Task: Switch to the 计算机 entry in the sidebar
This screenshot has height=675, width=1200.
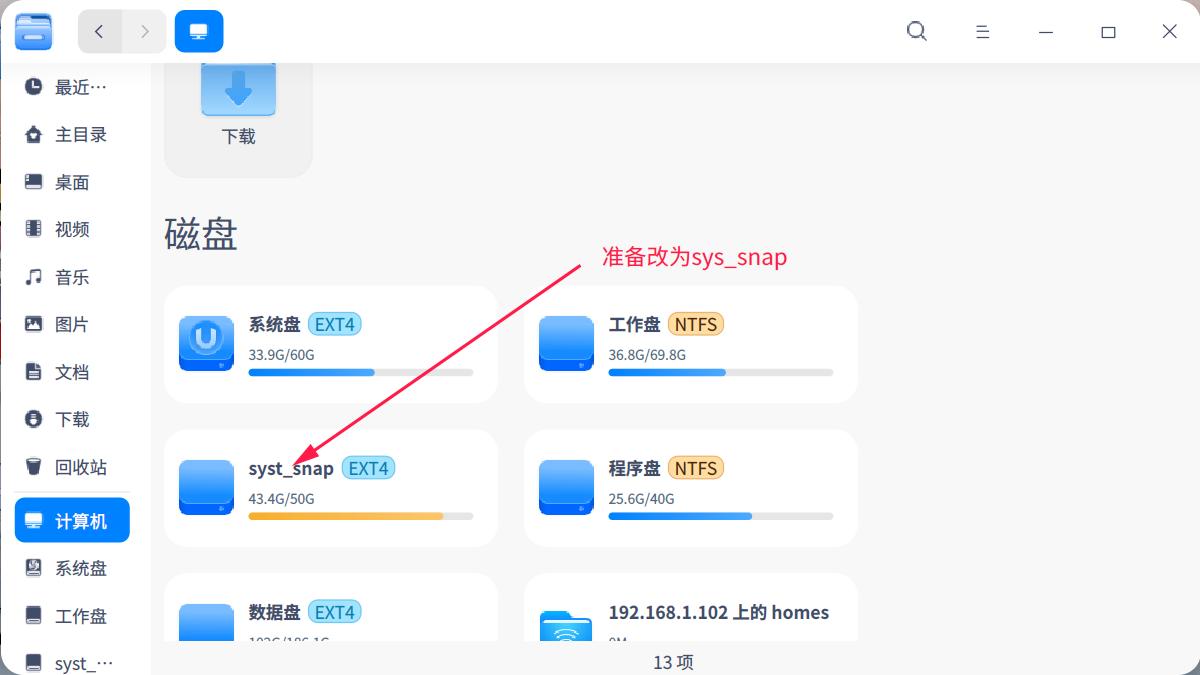Action: pyautogui.click(x=71, y=519)
